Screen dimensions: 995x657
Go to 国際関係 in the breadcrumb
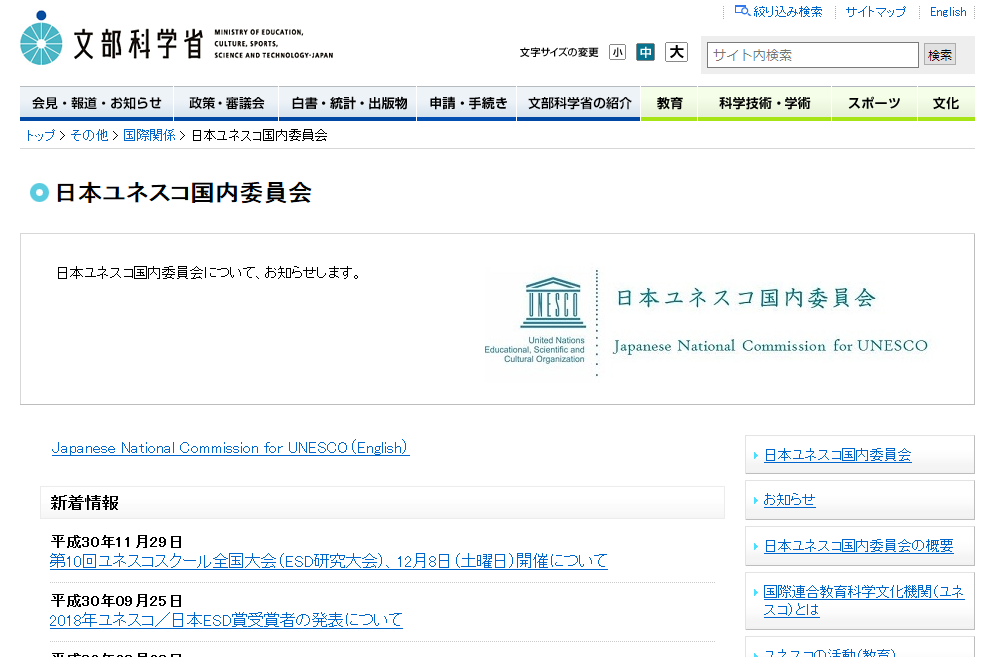click(x=149, y=135)
